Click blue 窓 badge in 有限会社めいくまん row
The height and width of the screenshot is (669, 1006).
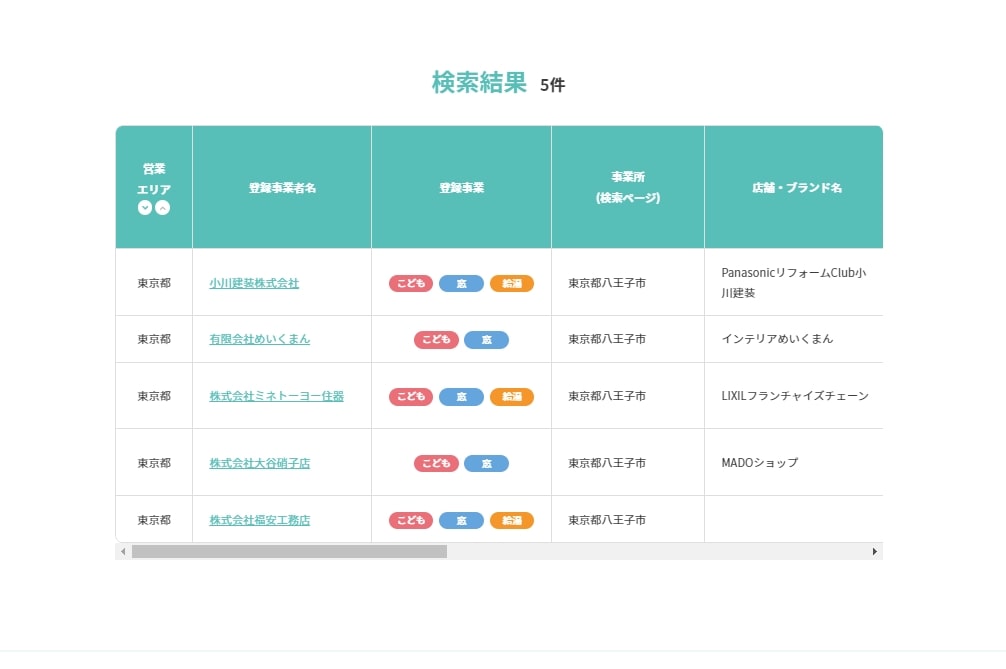pos(486,339)
